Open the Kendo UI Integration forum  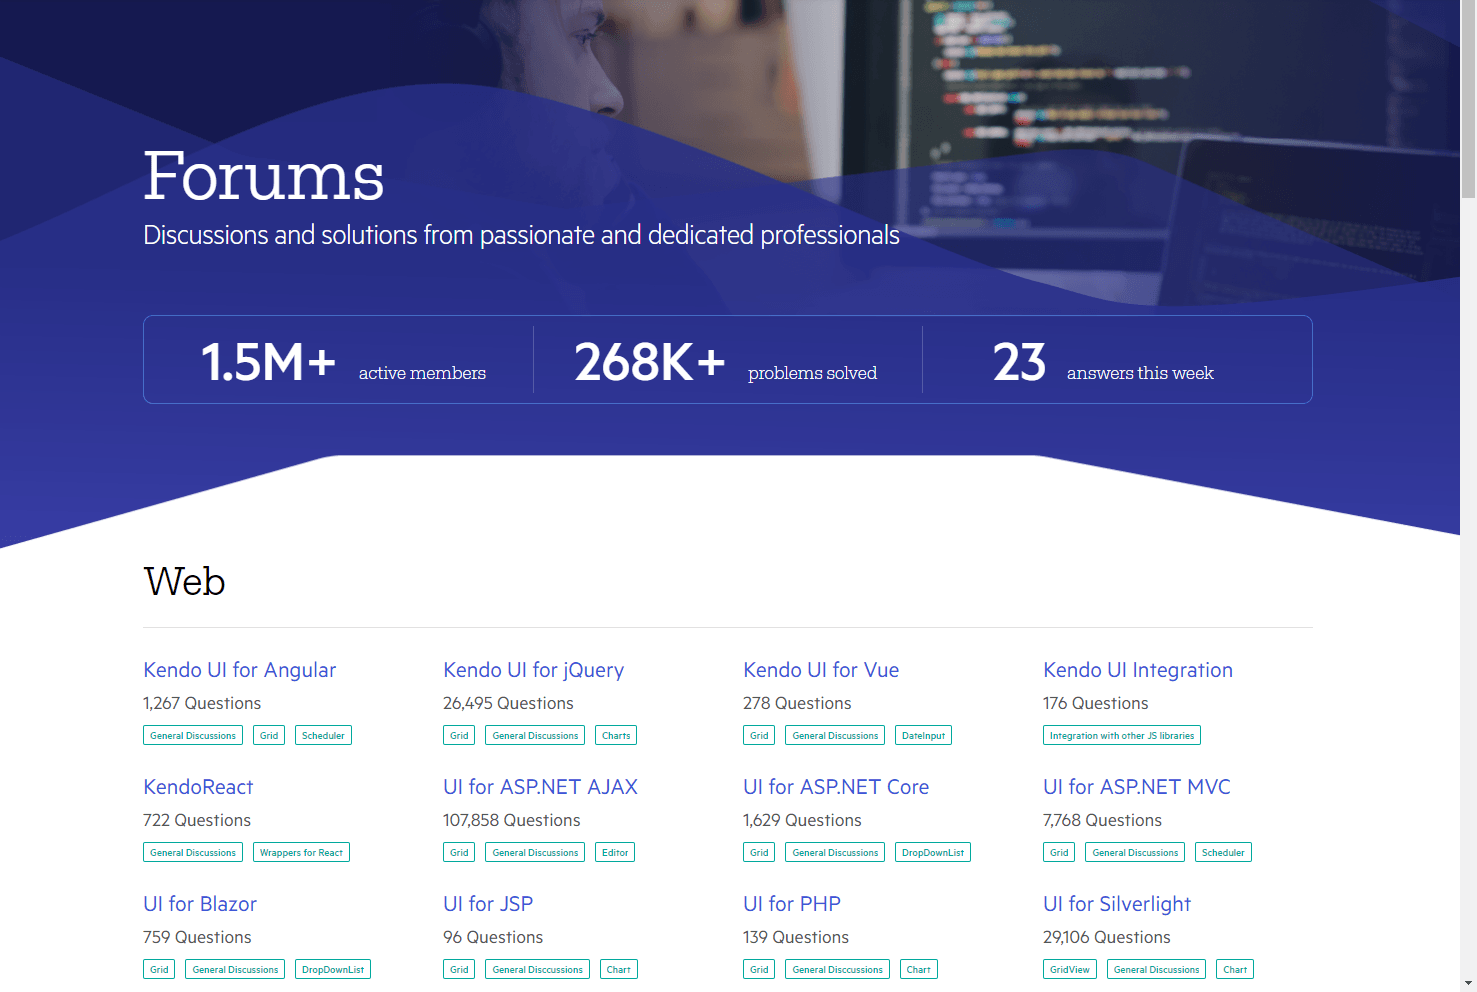pos(1138,670)
